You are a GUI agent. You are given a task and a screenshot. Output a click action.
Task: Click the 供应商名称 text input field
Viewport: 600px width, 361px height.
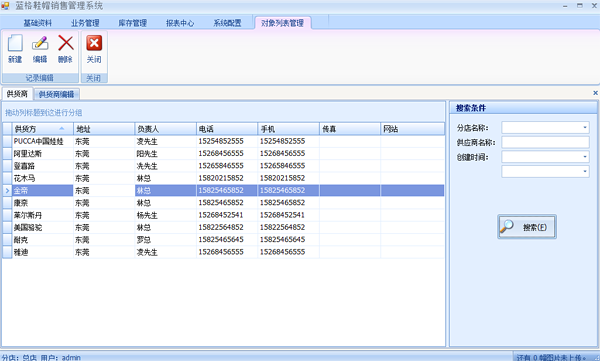545,142
